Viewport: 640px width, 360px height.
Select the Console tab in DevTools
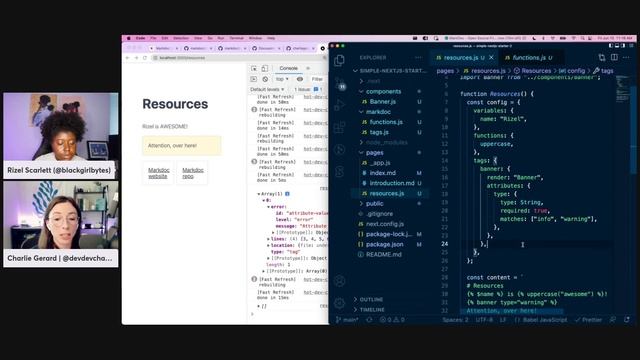click(x=289, y=68)
